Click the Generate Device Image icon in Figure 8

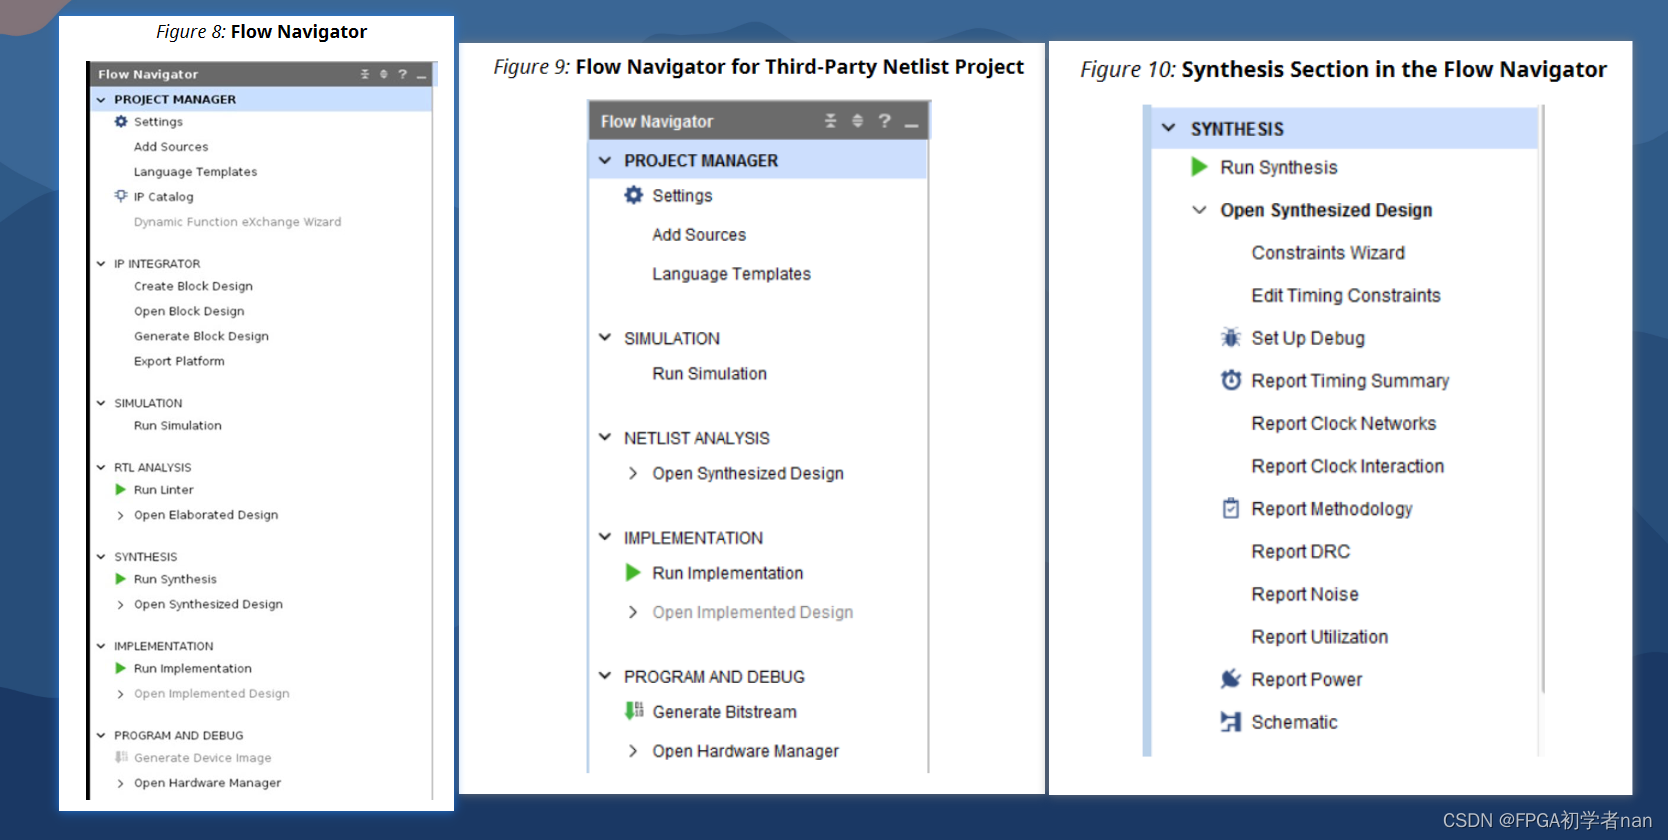tap(121, 757)
